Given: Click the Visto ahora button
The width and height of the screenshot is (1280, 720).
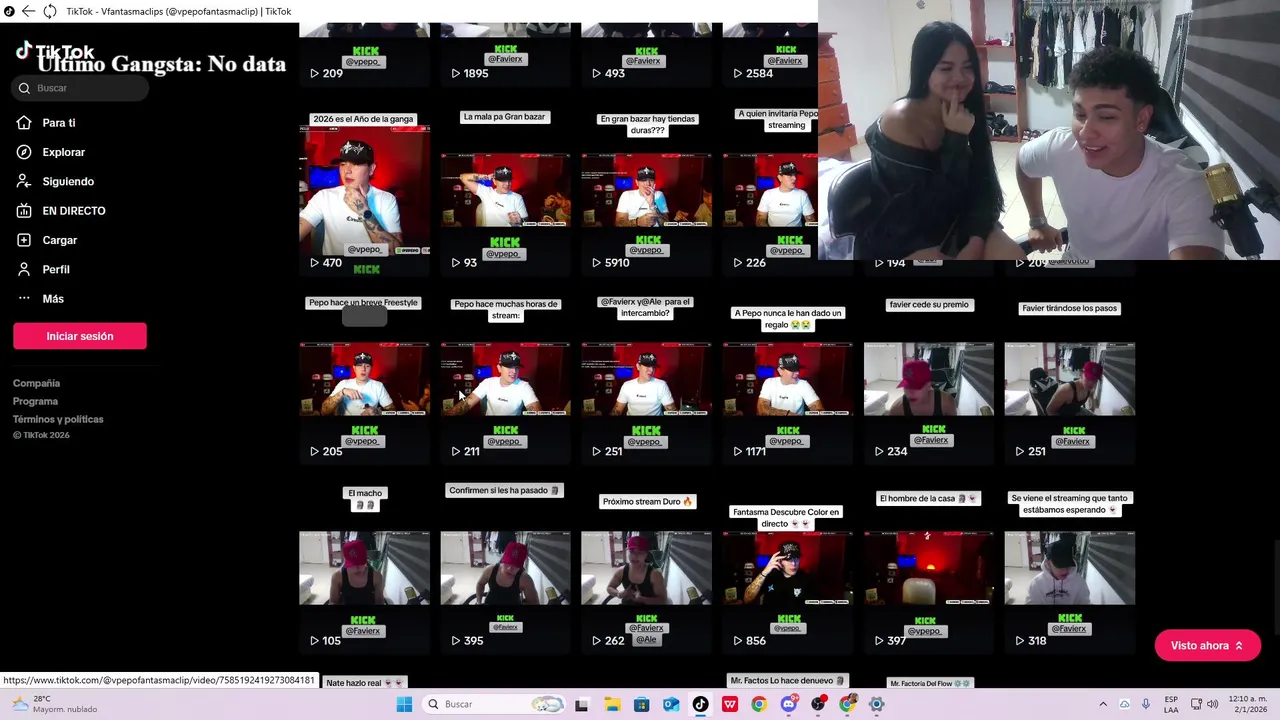Looking at the screenshot, I should pyautogui.click(x=1207, y=645).
